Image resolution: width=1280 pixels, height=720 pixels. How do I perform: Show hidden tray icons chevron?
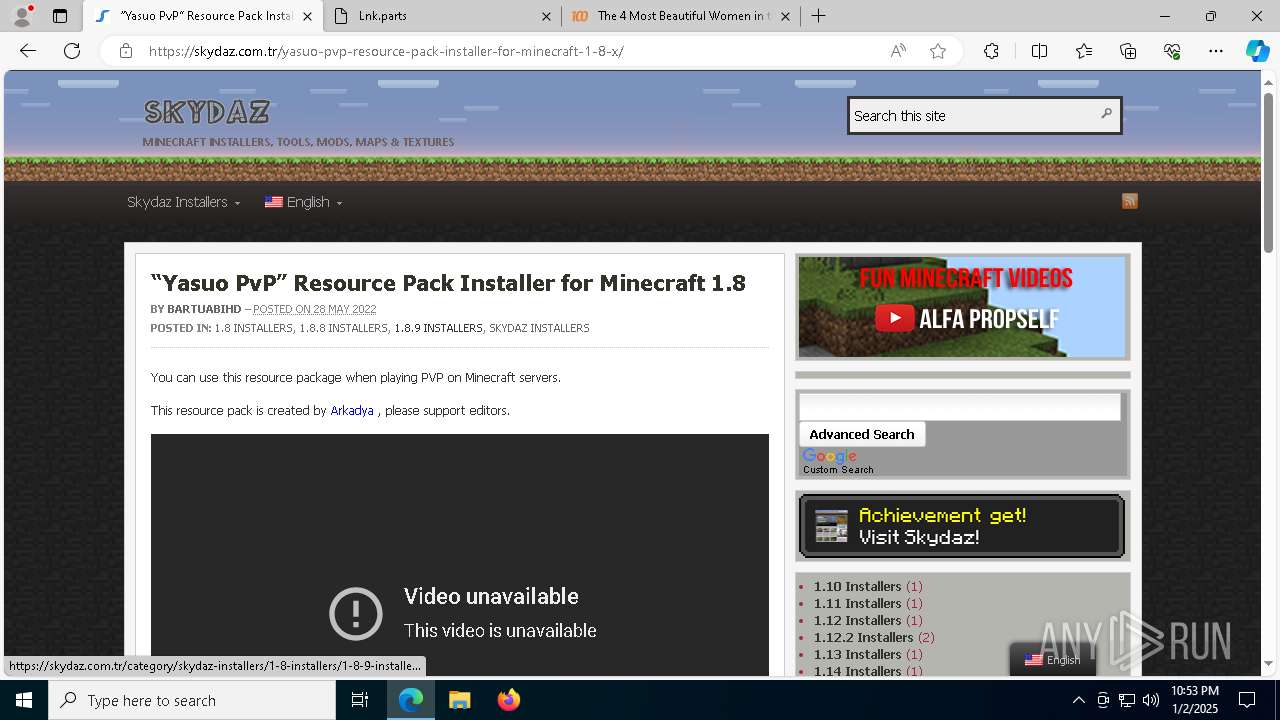coord(1078,700)
